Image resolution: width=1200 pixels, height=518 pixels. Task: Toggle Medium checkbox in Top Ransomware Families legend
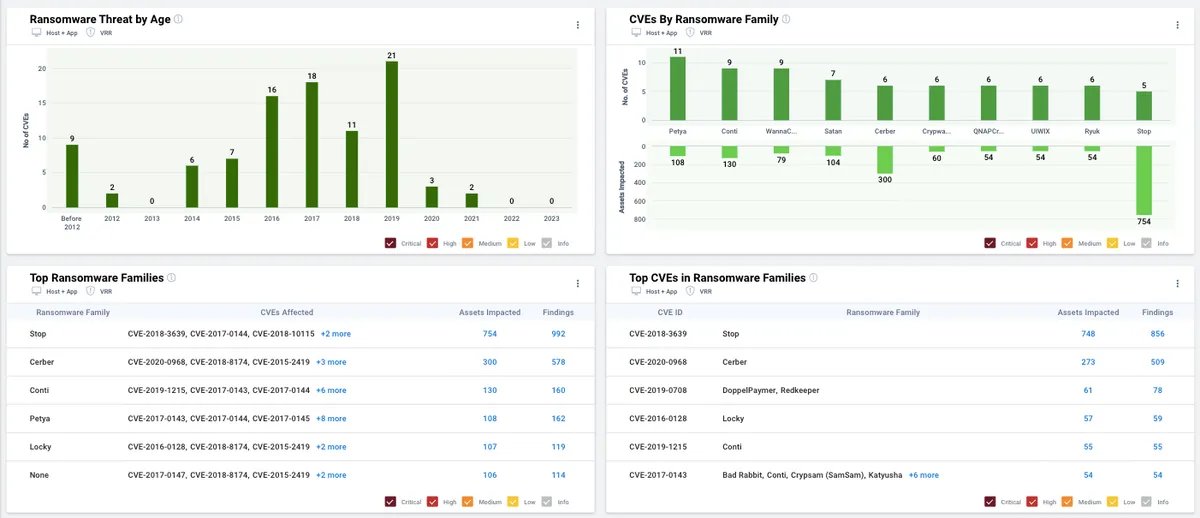[x=467, y=501]
